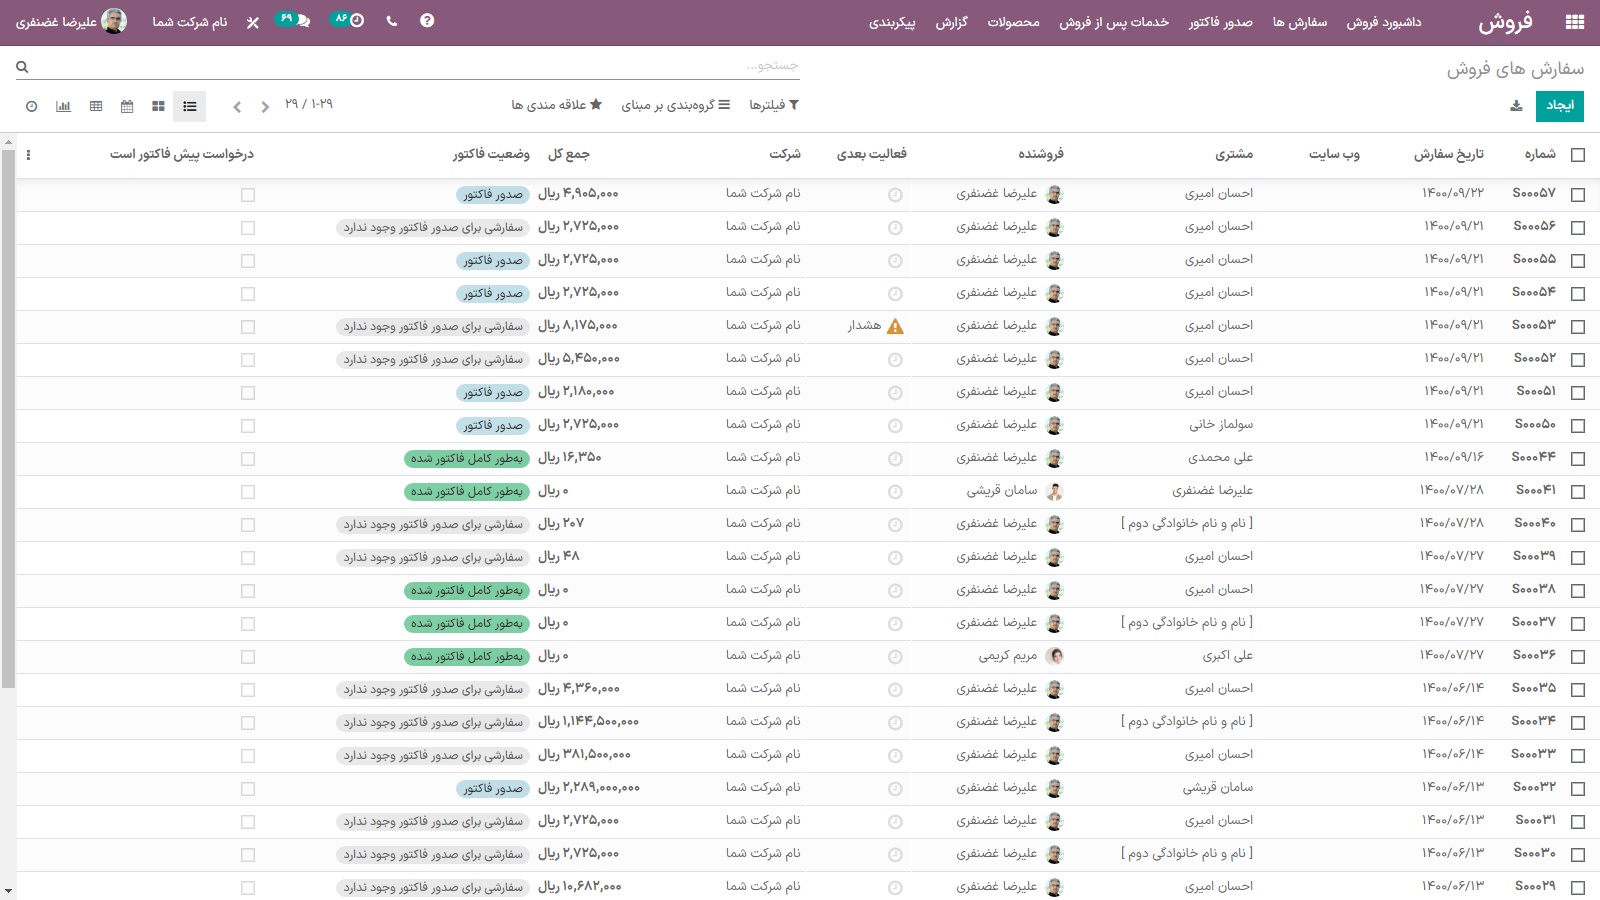The width and height of the screenshot is (1600, 900).
Task: Click the ایجاد create button
Action: tap(1559, 106)
